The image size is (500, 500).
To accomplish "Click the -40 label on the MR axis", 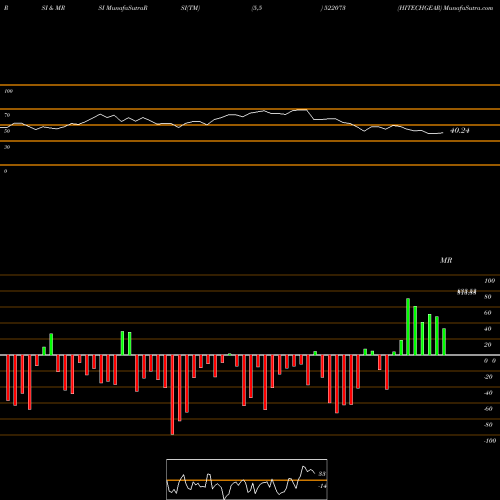I will 488,393.
